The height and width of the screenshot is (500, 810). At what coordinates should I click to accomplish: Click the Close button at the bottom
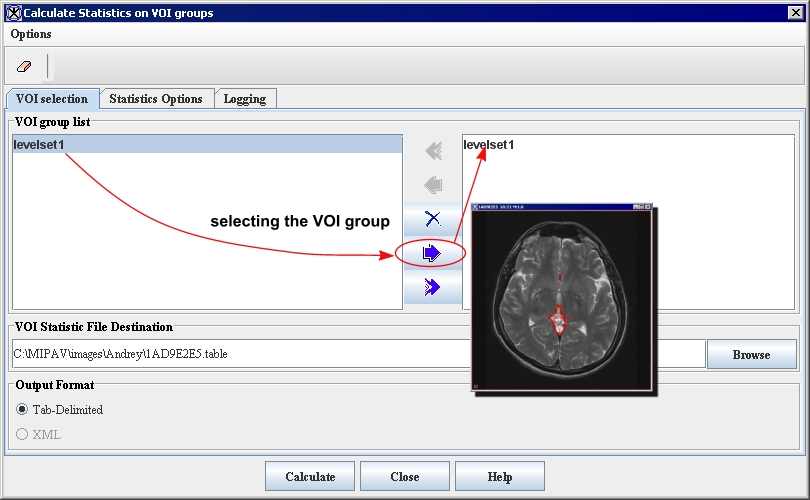click(x=404, y=477)
